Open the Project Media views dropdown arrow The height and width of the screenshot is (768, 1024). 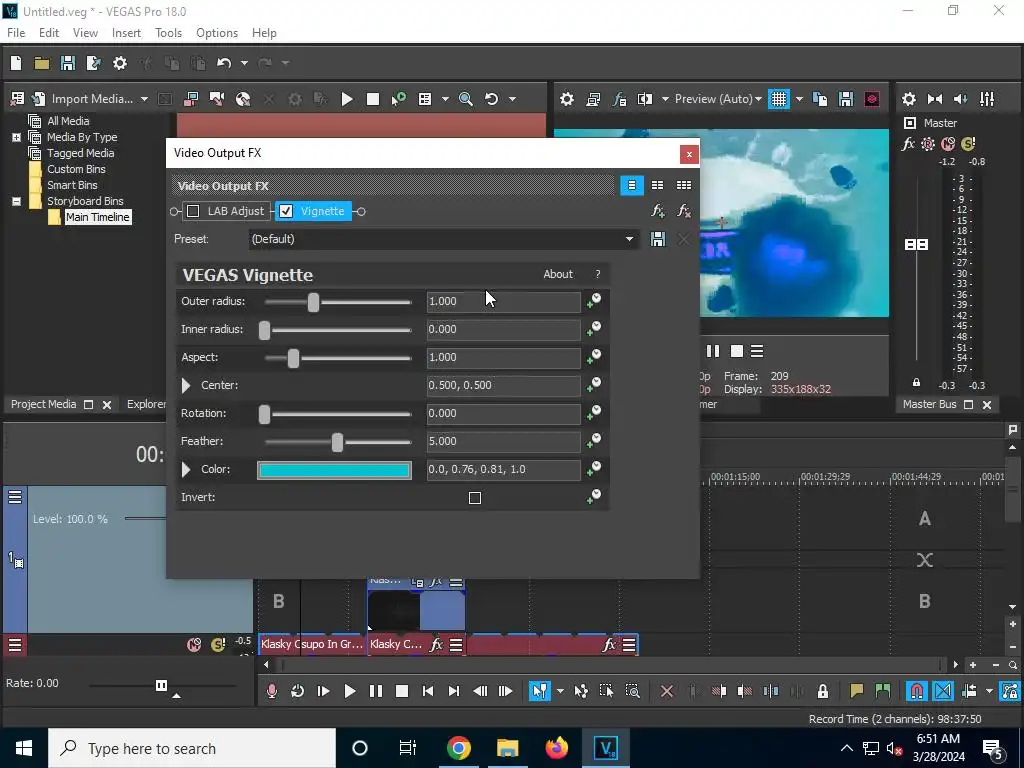pos(445,99)
